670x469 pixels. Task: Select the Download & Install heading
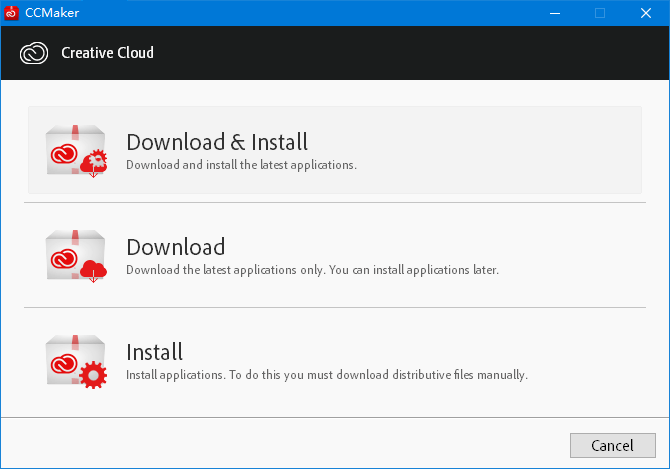217,142
